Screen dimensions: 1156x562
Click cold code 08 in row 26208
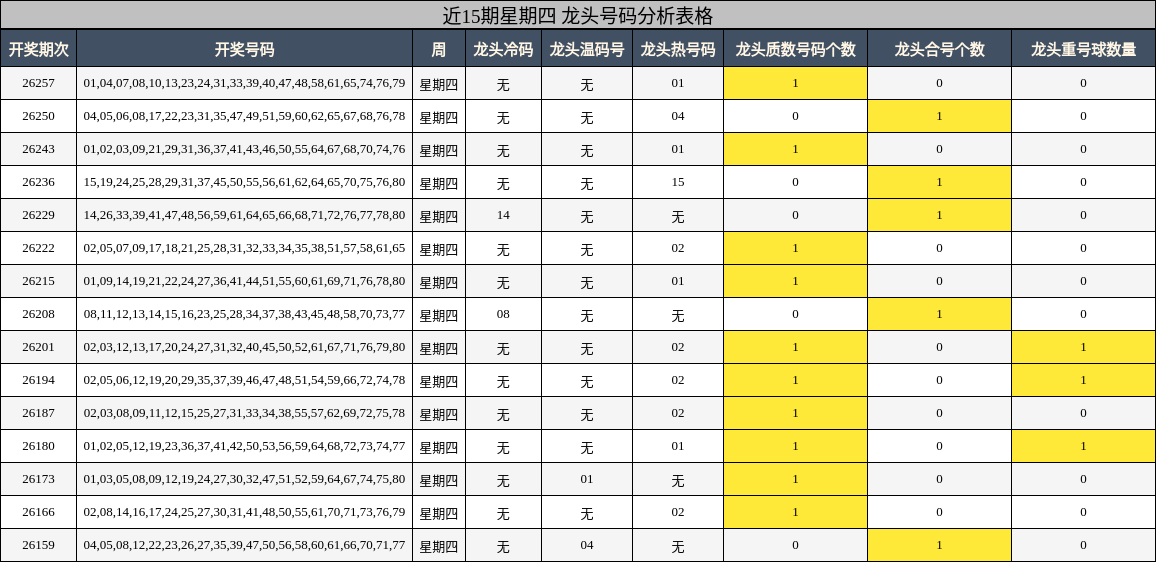503,314
